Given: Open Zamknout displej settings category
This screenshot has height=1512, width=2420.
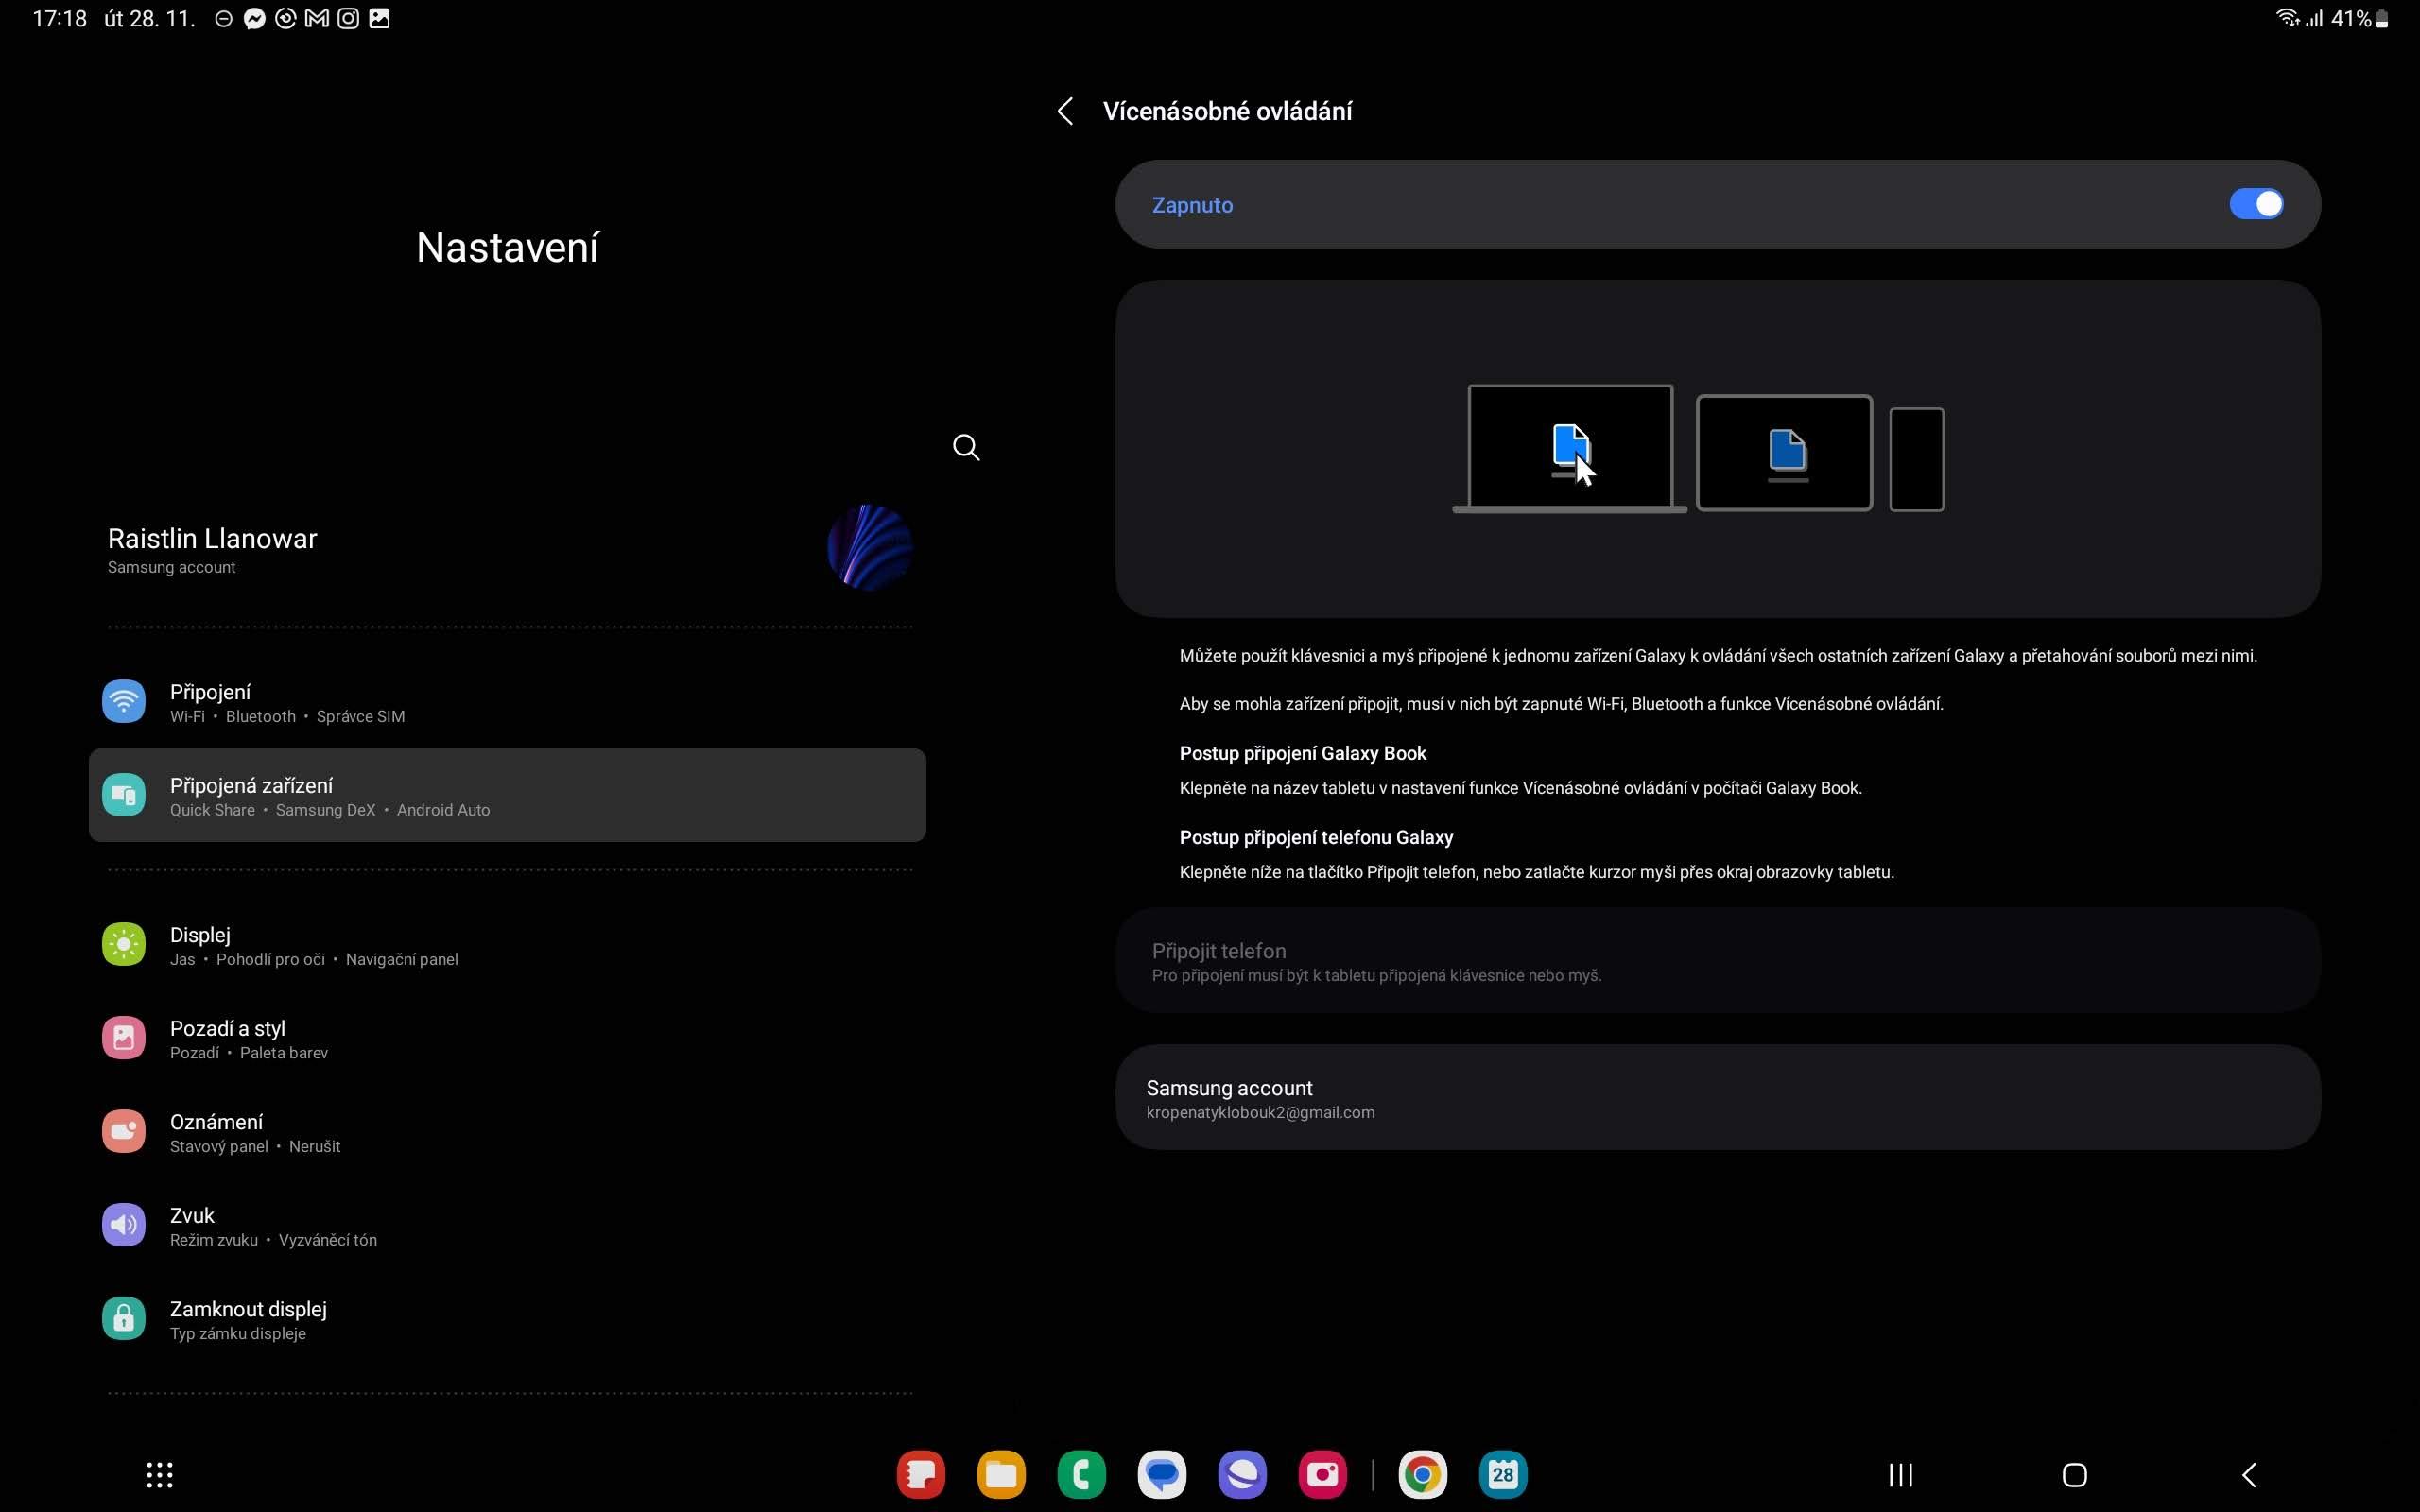Looking at the screenshot, I should click(507, 1320).
